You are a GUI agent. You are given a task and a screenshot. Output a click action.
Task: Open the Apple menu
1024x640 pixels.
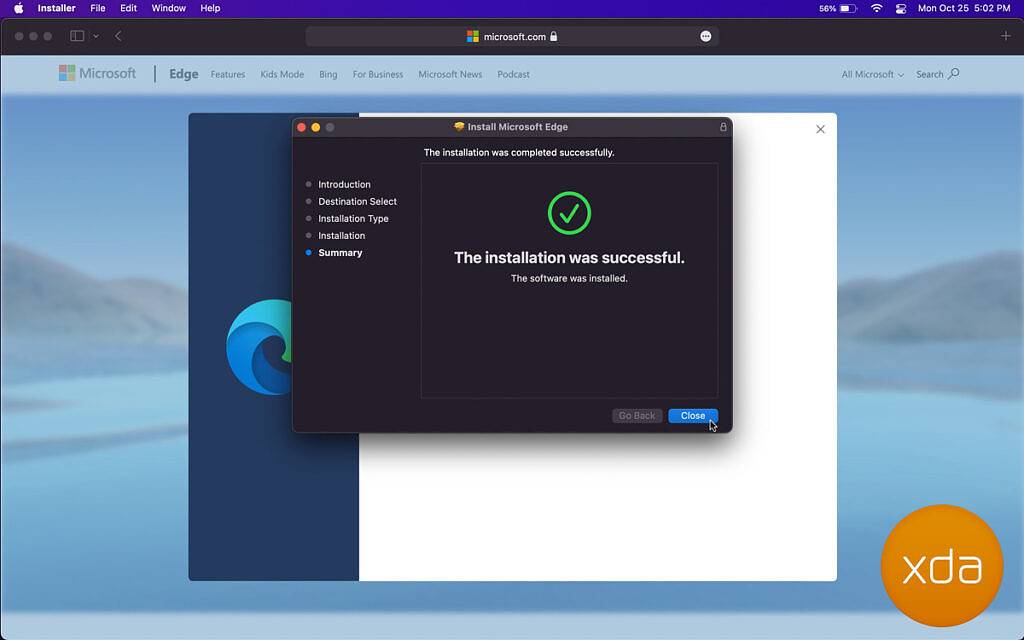point(18,8)
